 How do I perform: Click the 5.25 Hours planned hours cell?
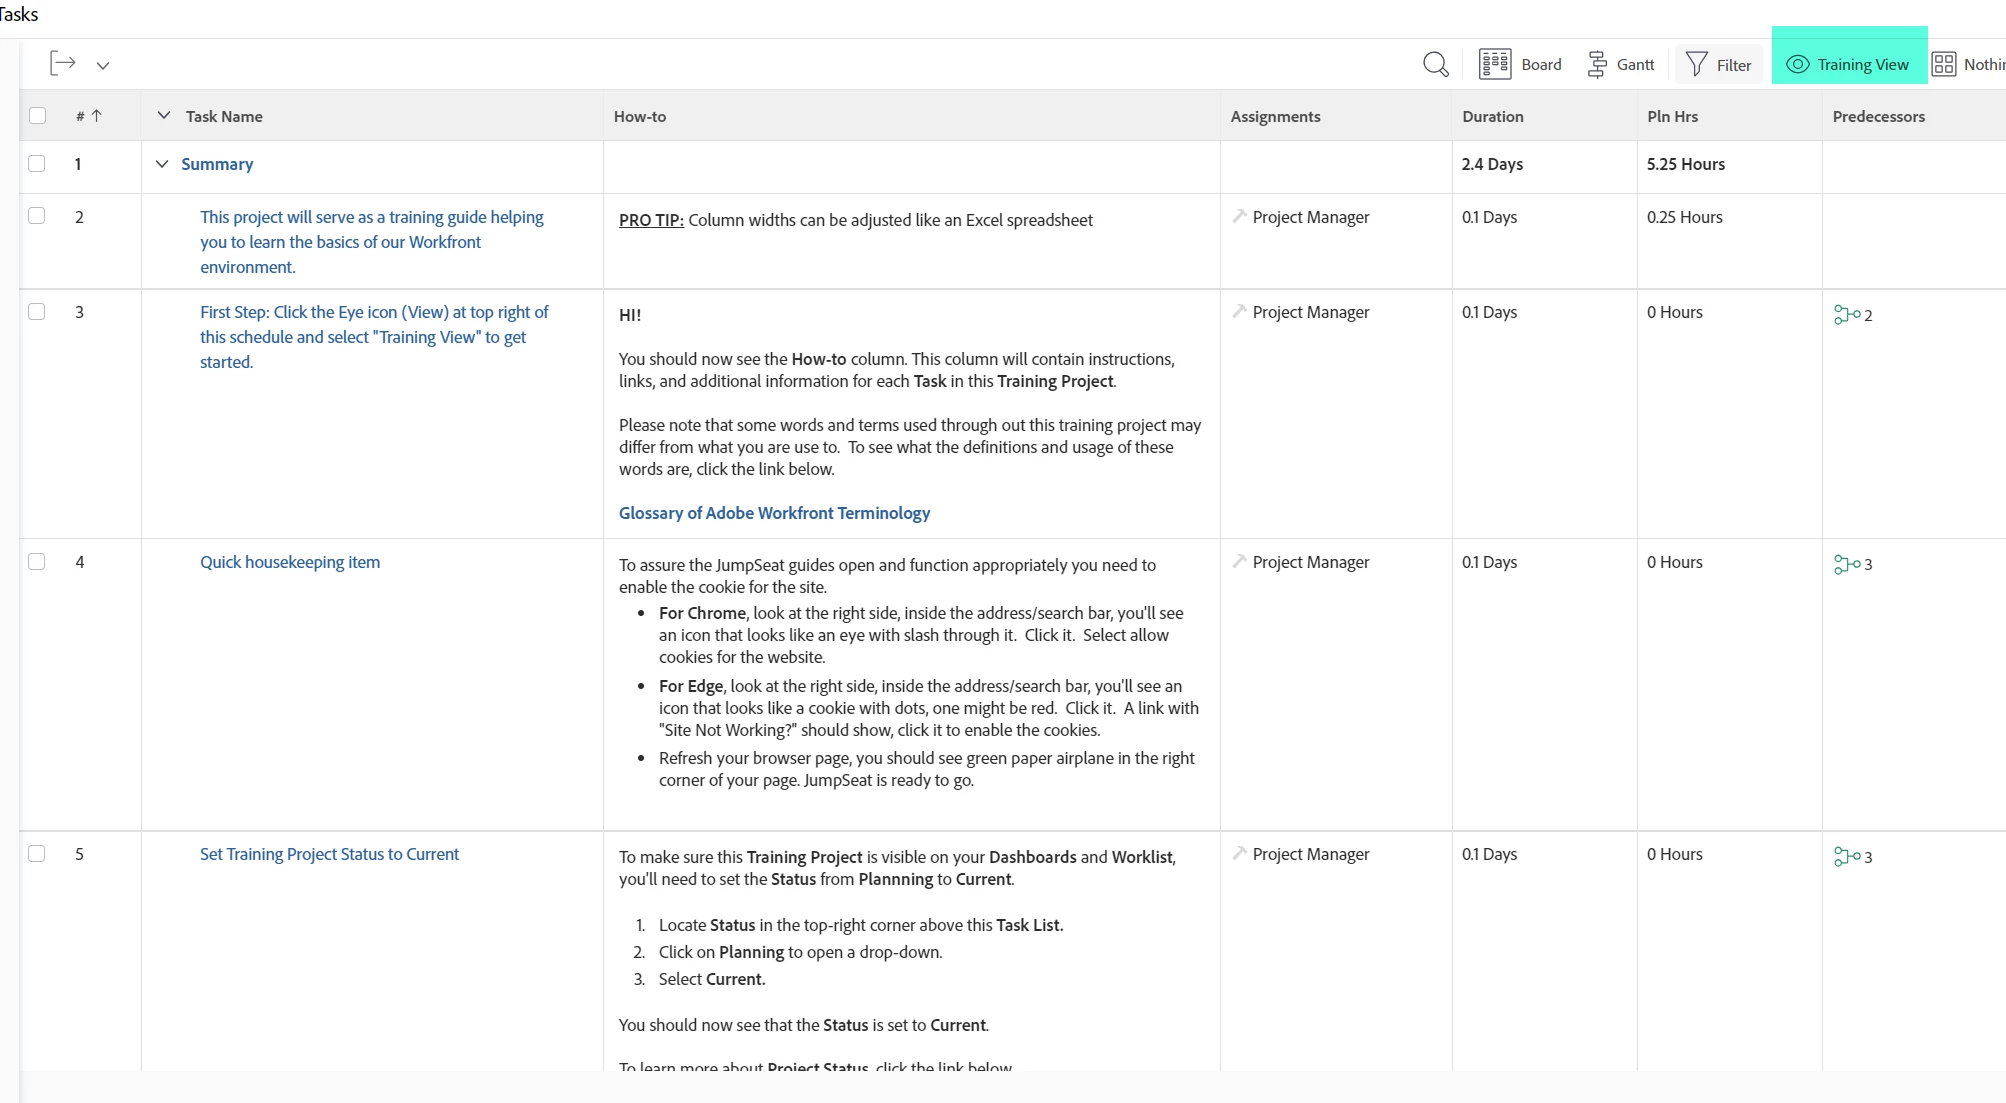(1685, 164)
